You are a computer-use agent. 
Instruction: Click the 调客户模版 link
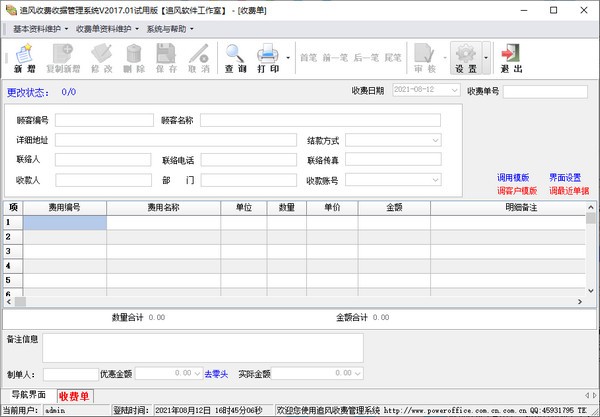coord(517,191)
